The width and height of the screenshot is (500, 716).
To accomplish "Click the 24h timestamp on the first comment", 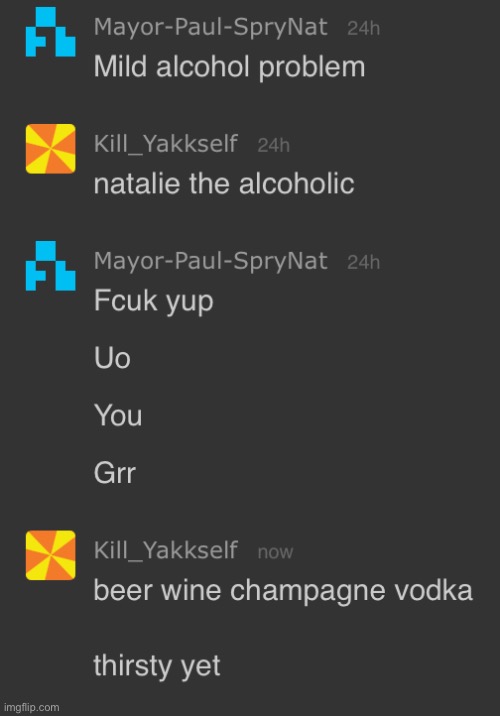I will coord(363,28).
